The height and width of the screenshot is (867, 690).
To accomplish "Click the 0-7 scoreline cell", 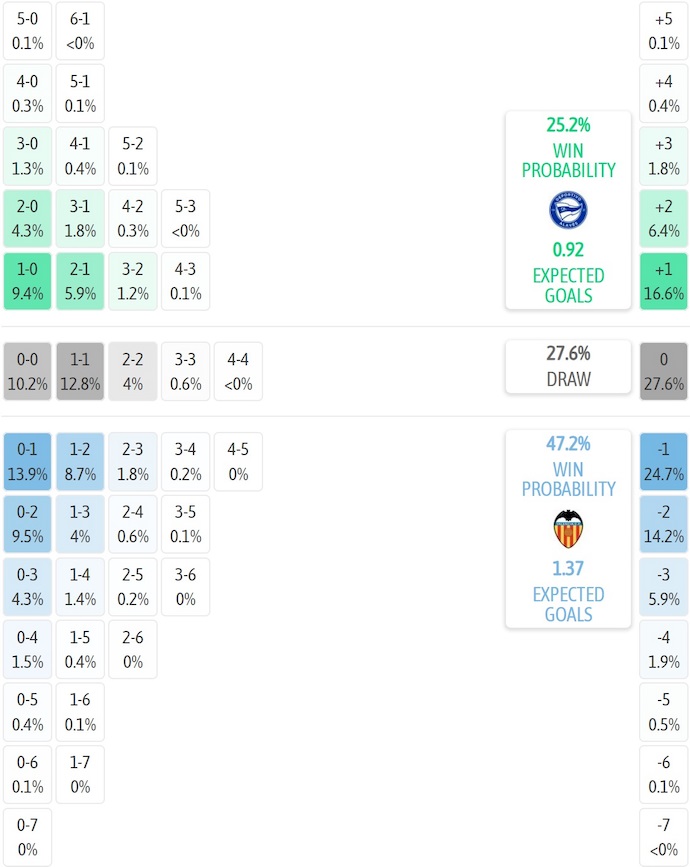I will point(28,837).
